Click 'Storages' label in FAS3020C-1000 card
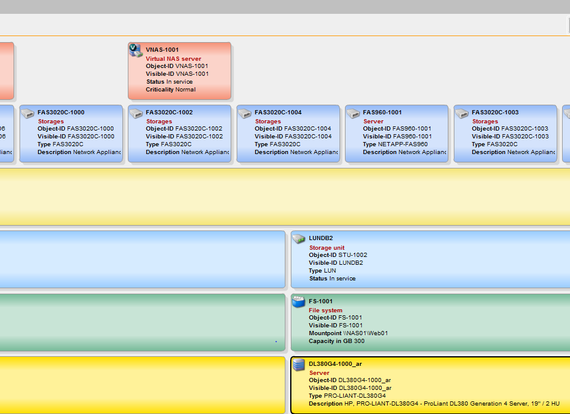The width and height of the screenshot is (570, 414). click(51, 121)
